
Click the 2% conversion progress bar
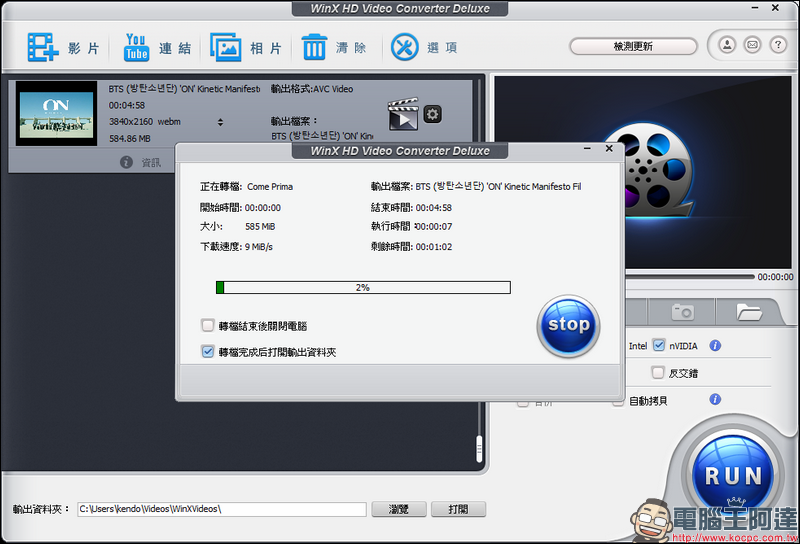tap(363, 287)
